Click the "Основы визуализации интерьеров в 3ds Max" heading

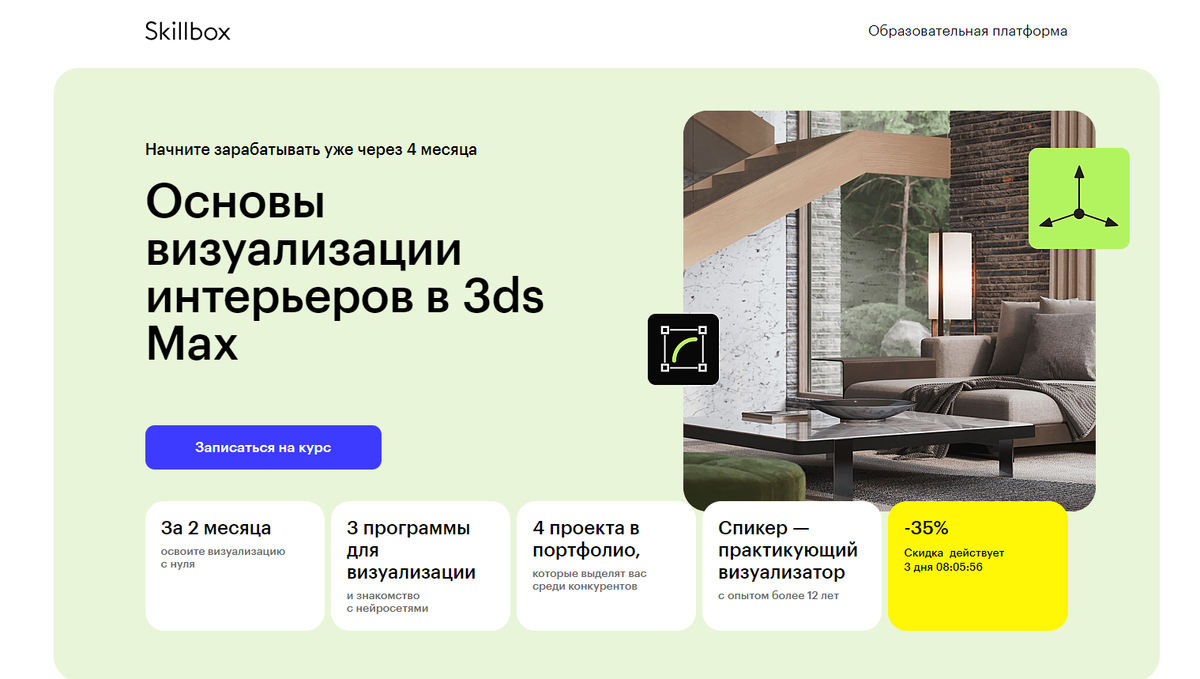[345, 273]
